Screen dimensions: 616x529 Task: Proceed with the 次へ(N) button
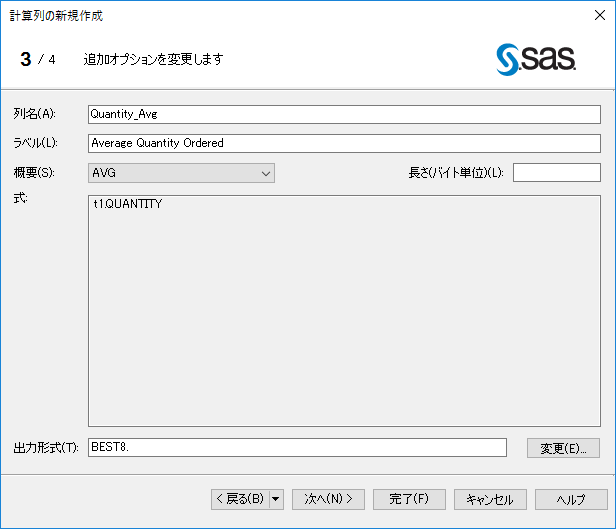[x=329, y=499]
